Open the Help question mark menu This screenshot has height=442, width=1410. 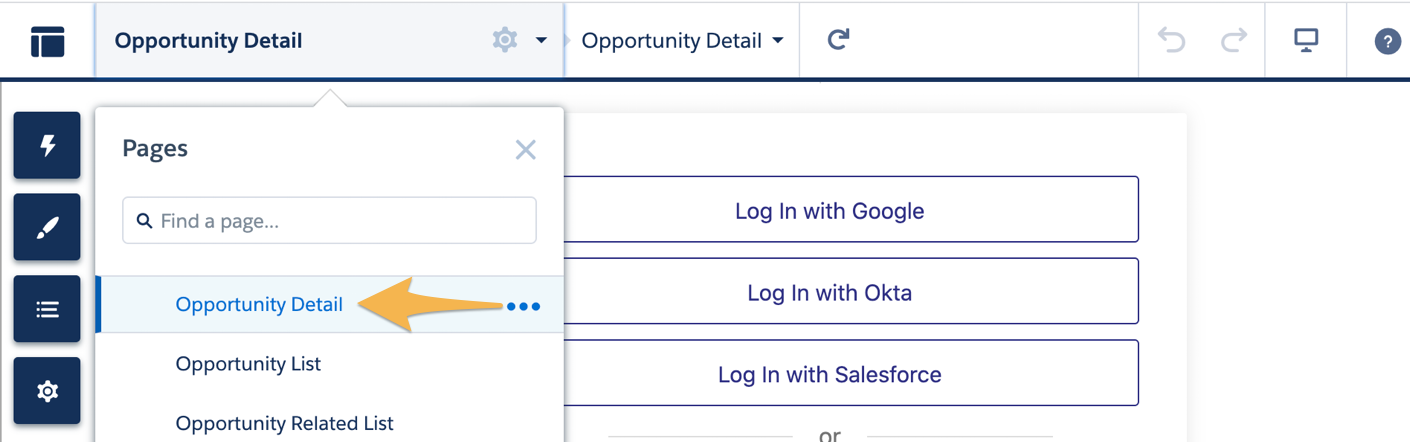coord(1387,41)
